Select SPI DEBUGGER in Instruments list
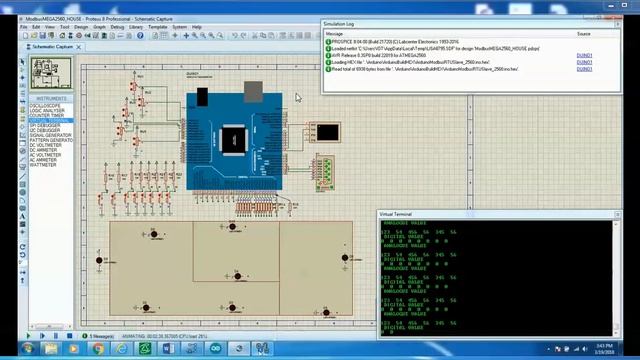 (x=44, y=125)
